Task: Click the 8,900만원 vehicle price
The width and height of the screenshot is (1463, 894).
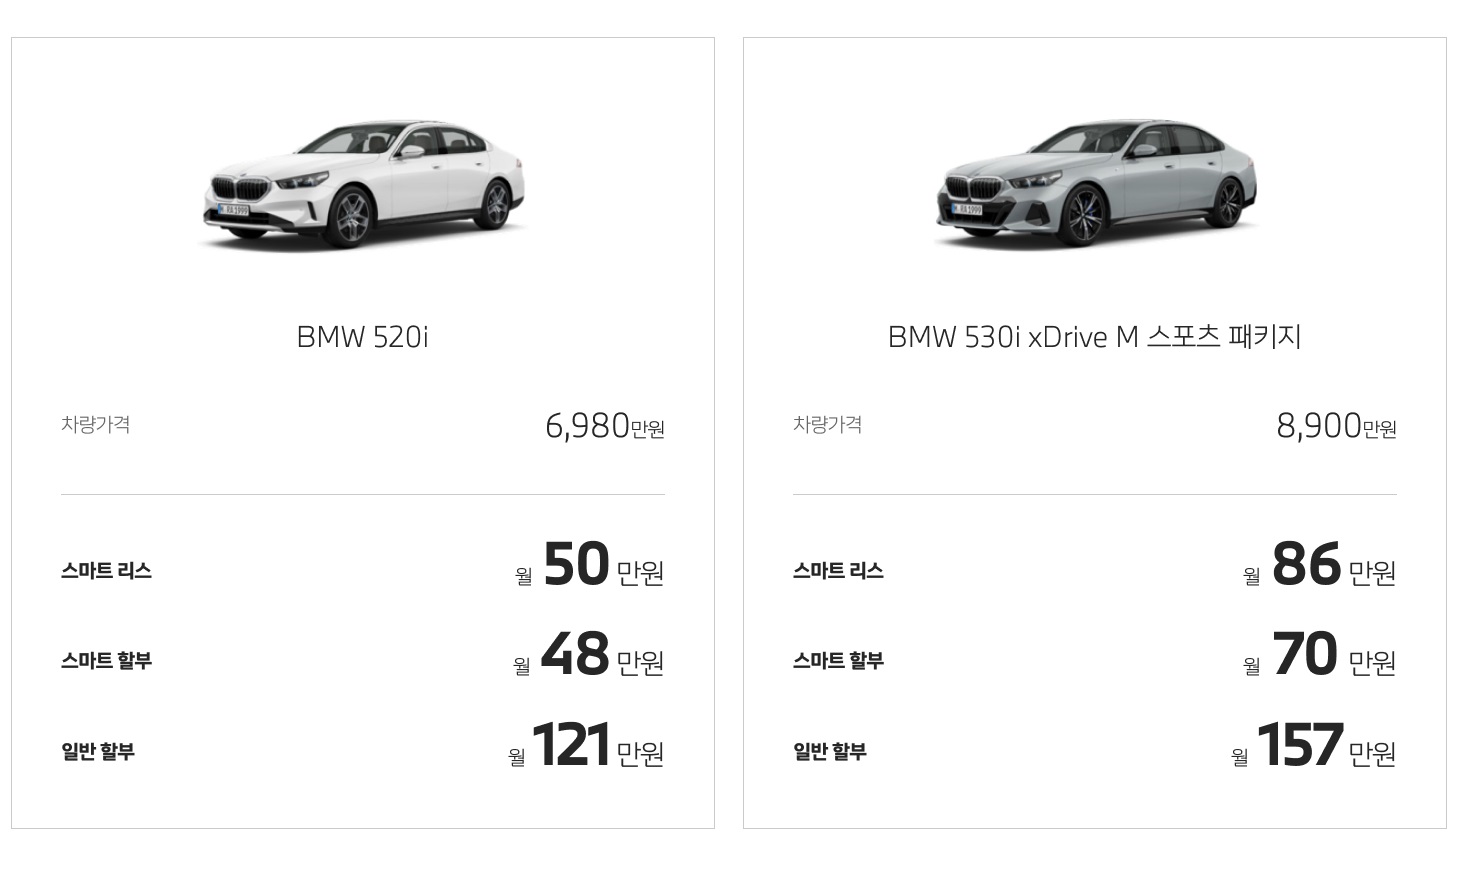Action: [1336, 427]
